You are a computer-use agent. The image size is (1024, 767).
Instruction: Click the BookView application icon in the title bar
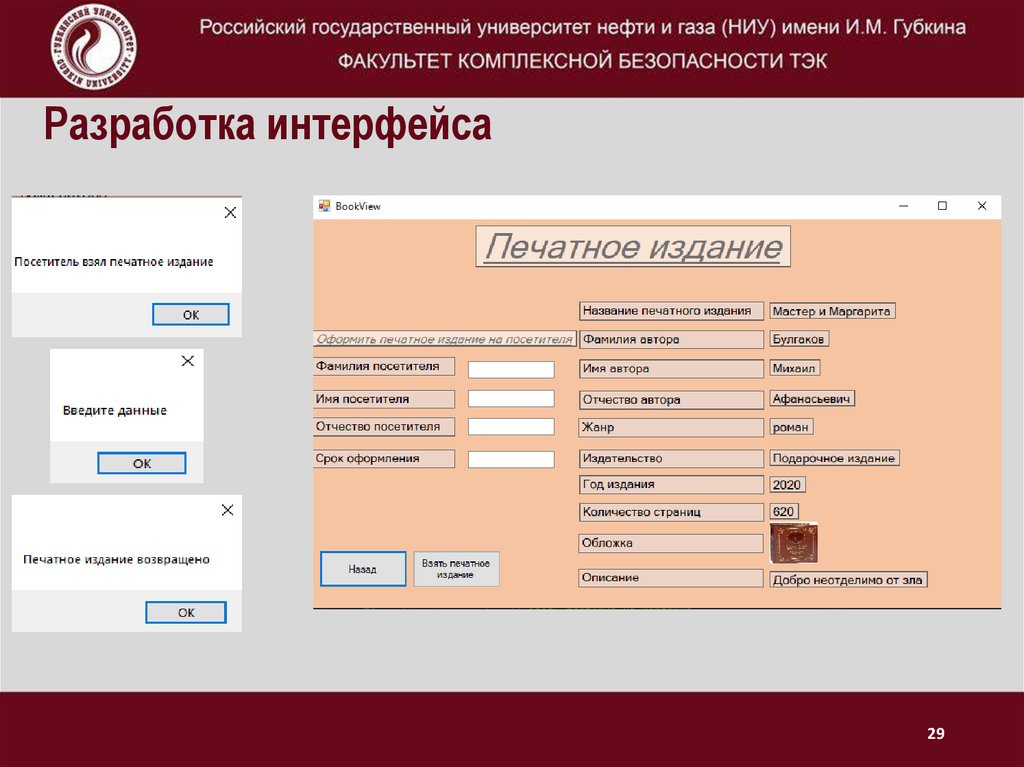tap(324, 206)
